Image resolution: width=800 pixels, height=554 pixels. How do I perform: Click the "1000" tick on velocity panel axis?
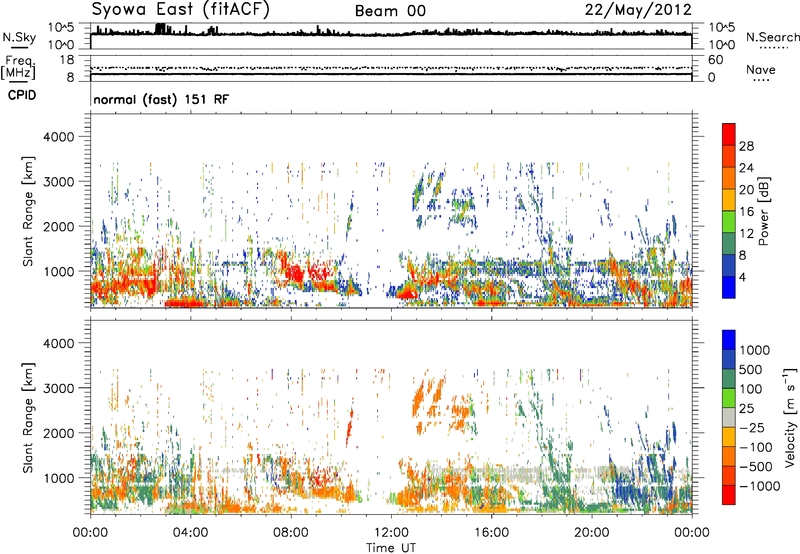pos(58,478)
